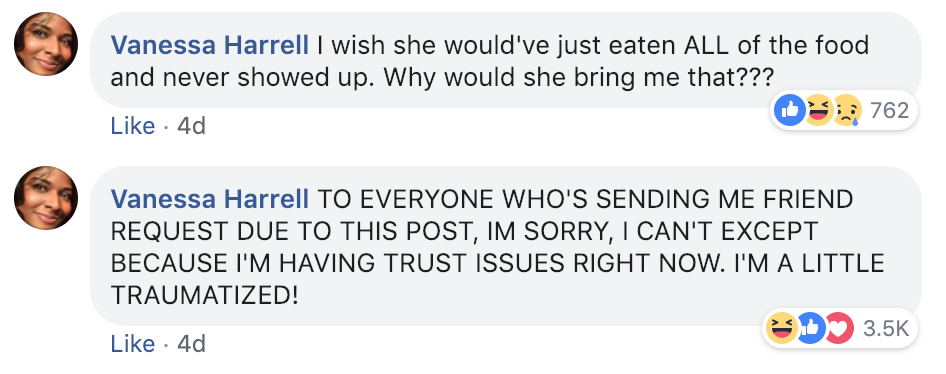
Task: Click the blue thumbs-up reaction beside 762
Action: coord(790,110)
